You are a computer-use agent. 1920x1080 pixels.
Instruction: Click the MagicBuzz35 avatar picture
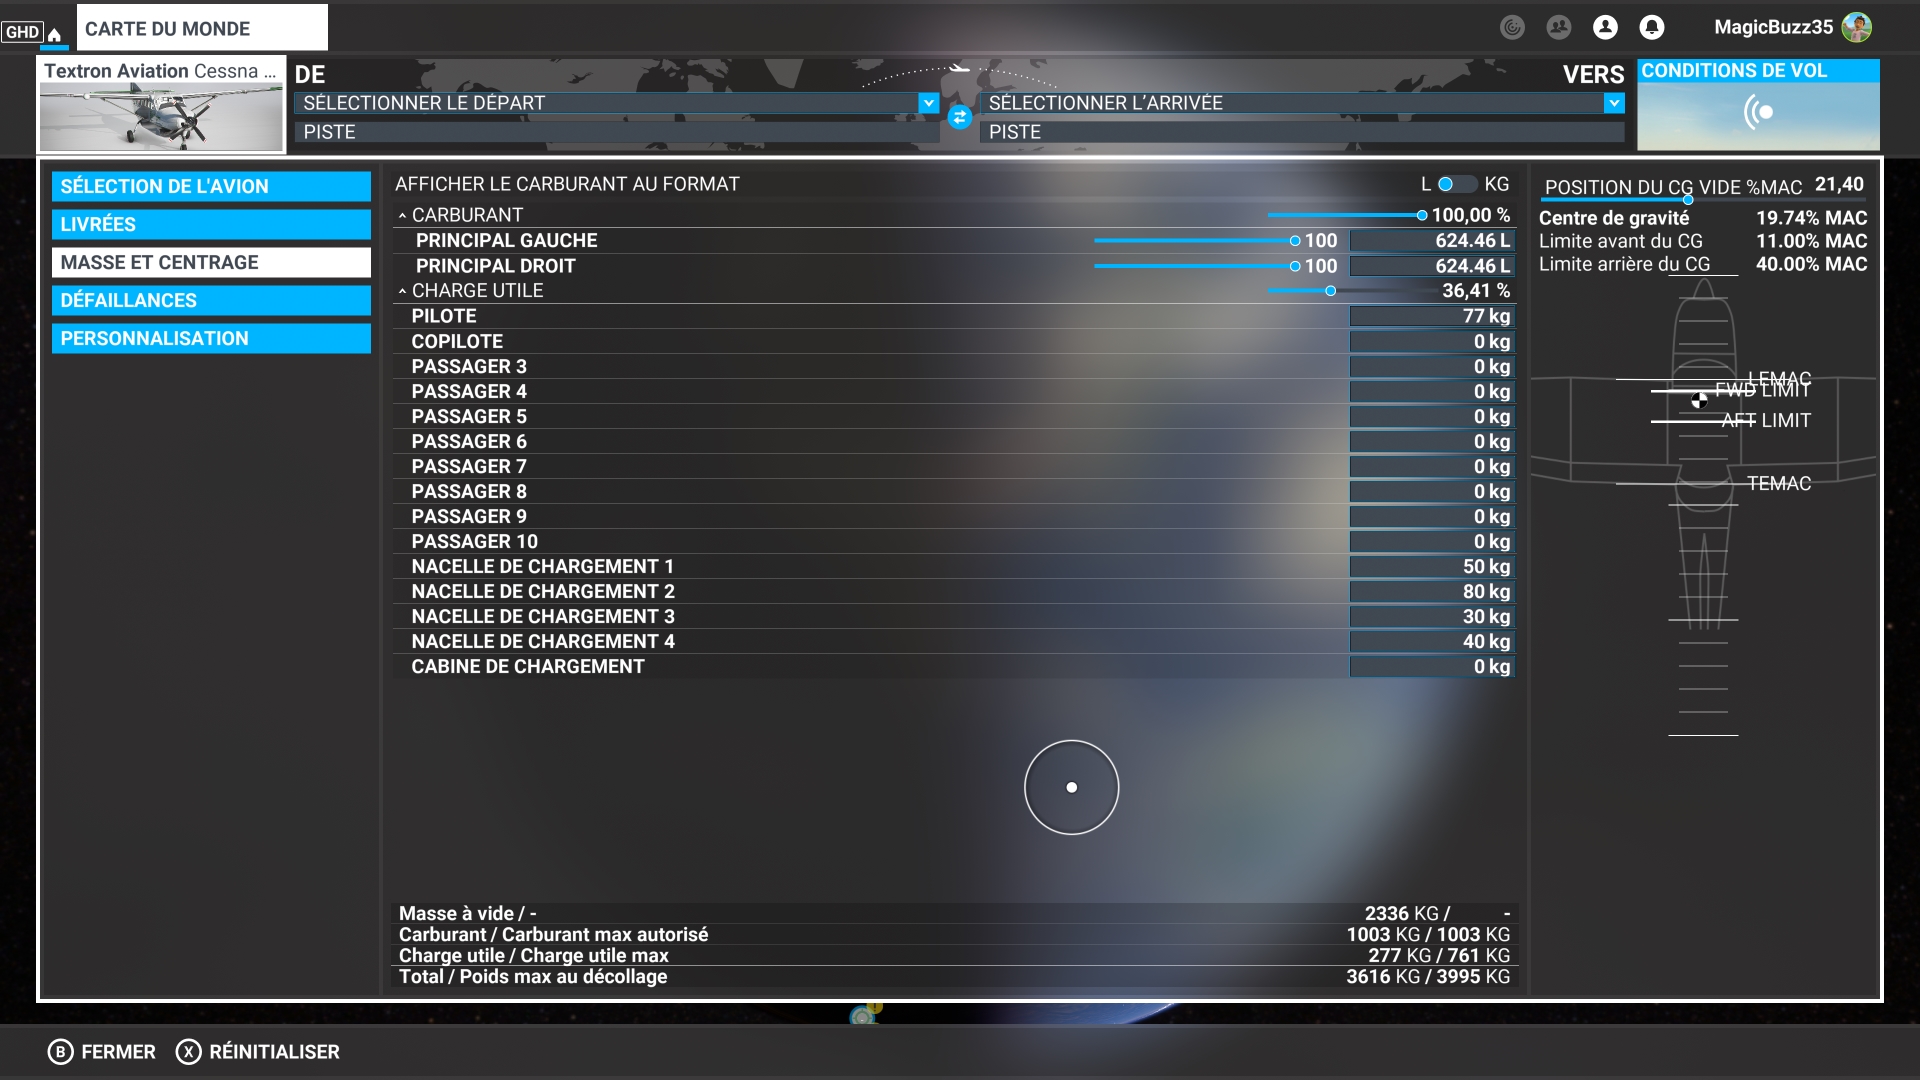pyautogui.click(x=1857, y=28)
